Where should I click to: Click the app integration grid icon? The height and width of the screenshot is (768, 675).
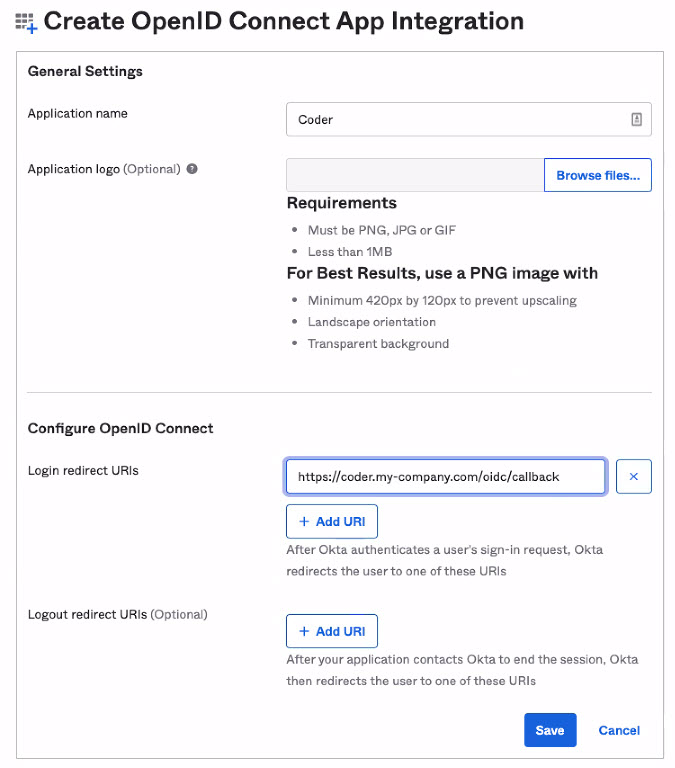(26, 23)
